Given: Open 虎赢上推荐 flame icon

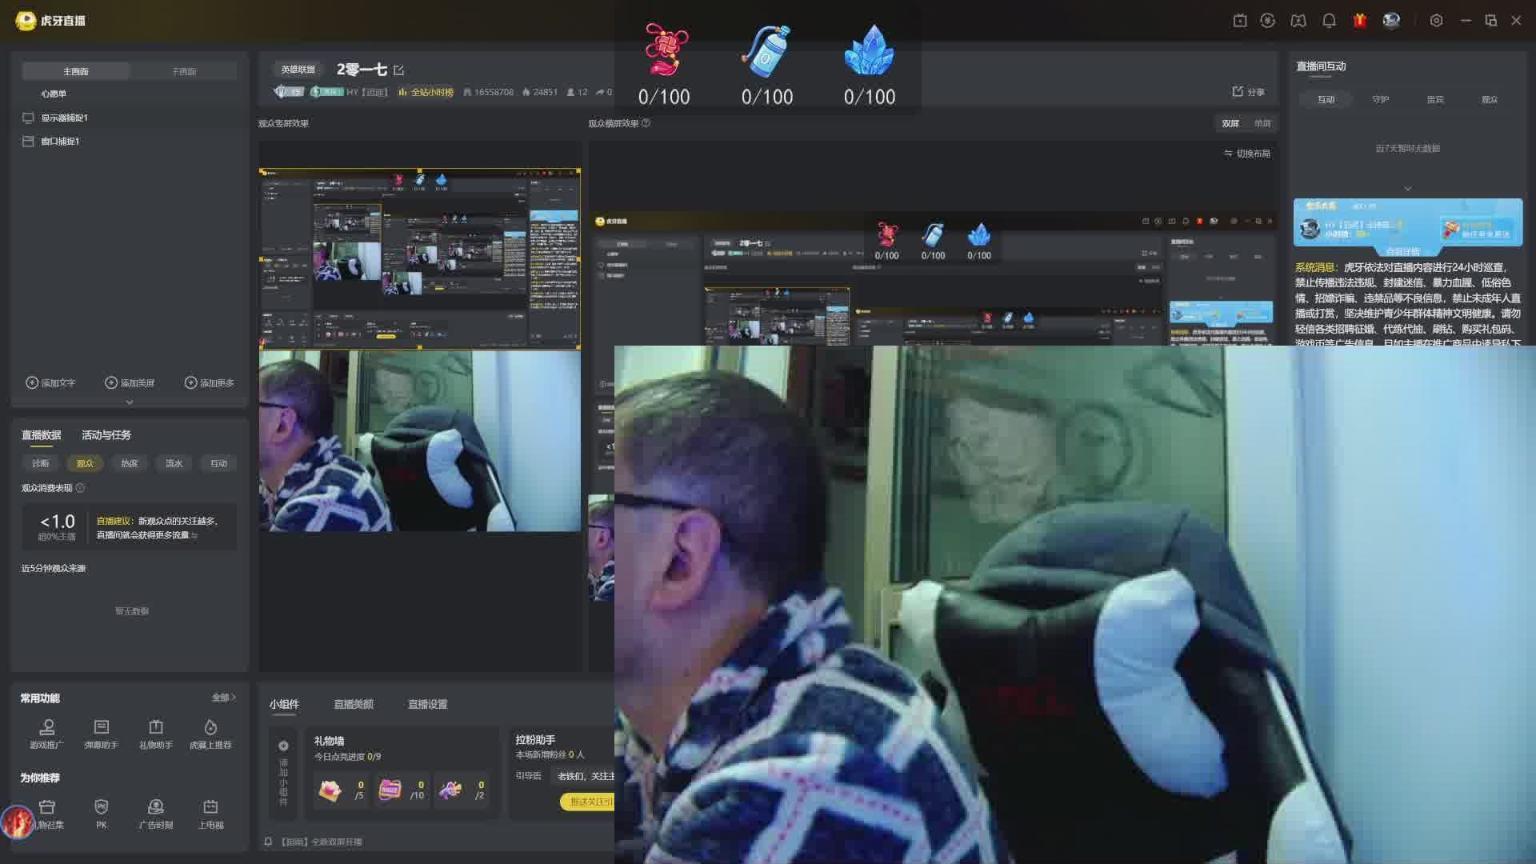Looking at the screenshot, I should tap(210, 733).
